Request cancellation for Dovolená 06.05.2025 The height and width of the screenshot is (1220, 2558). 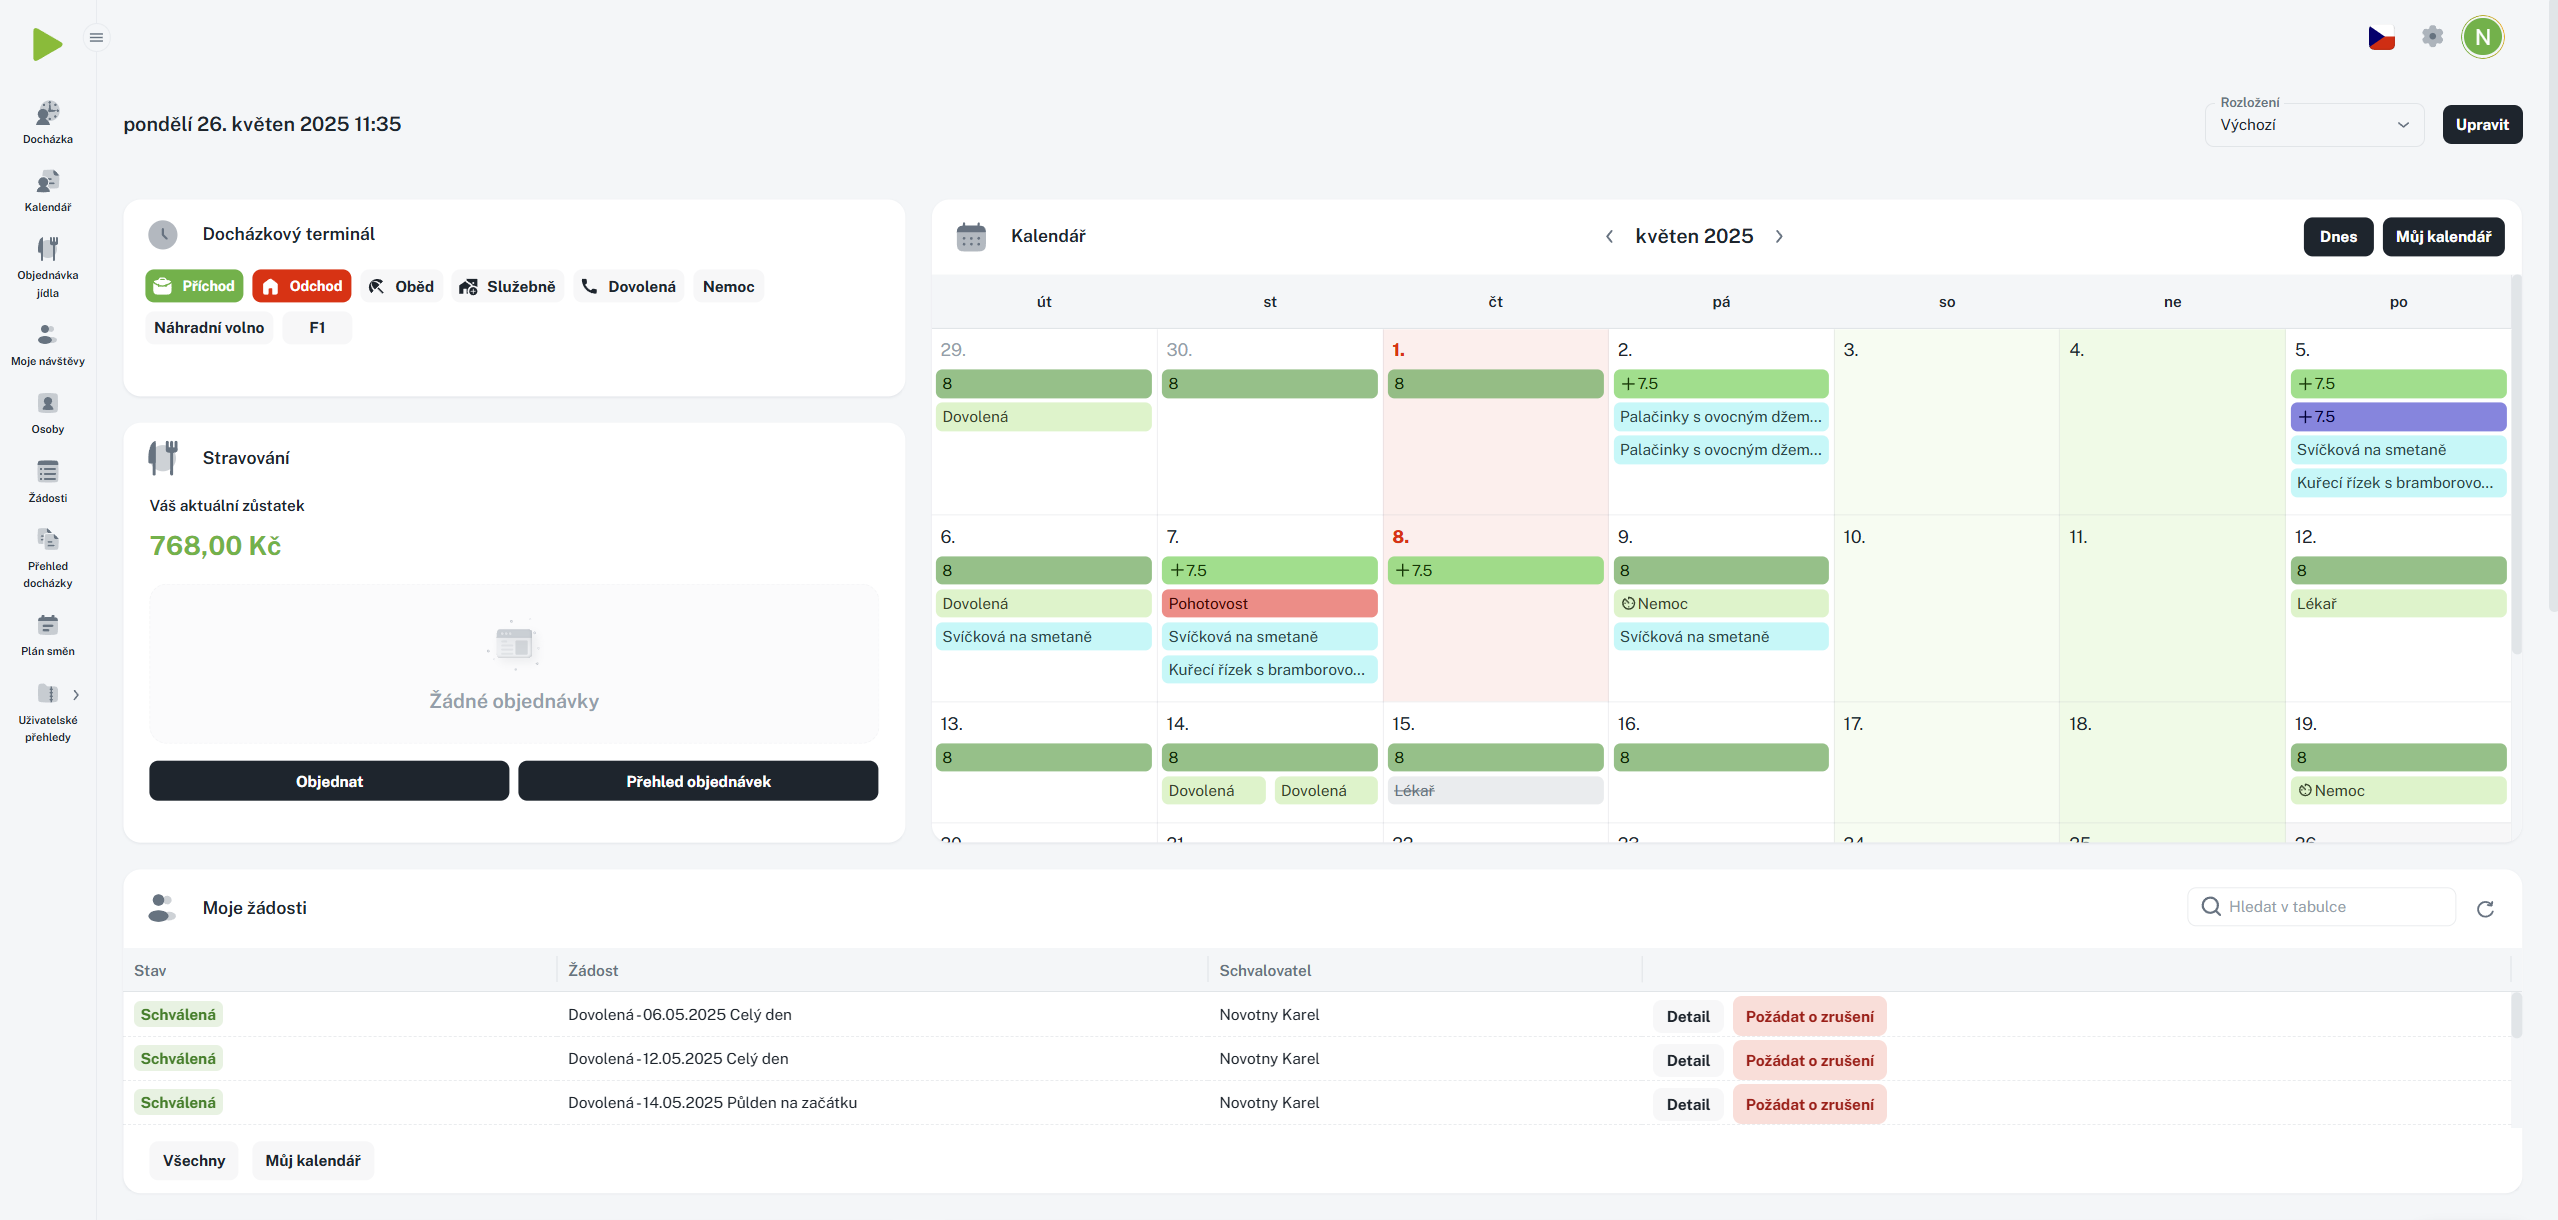click(1809, 1016)
